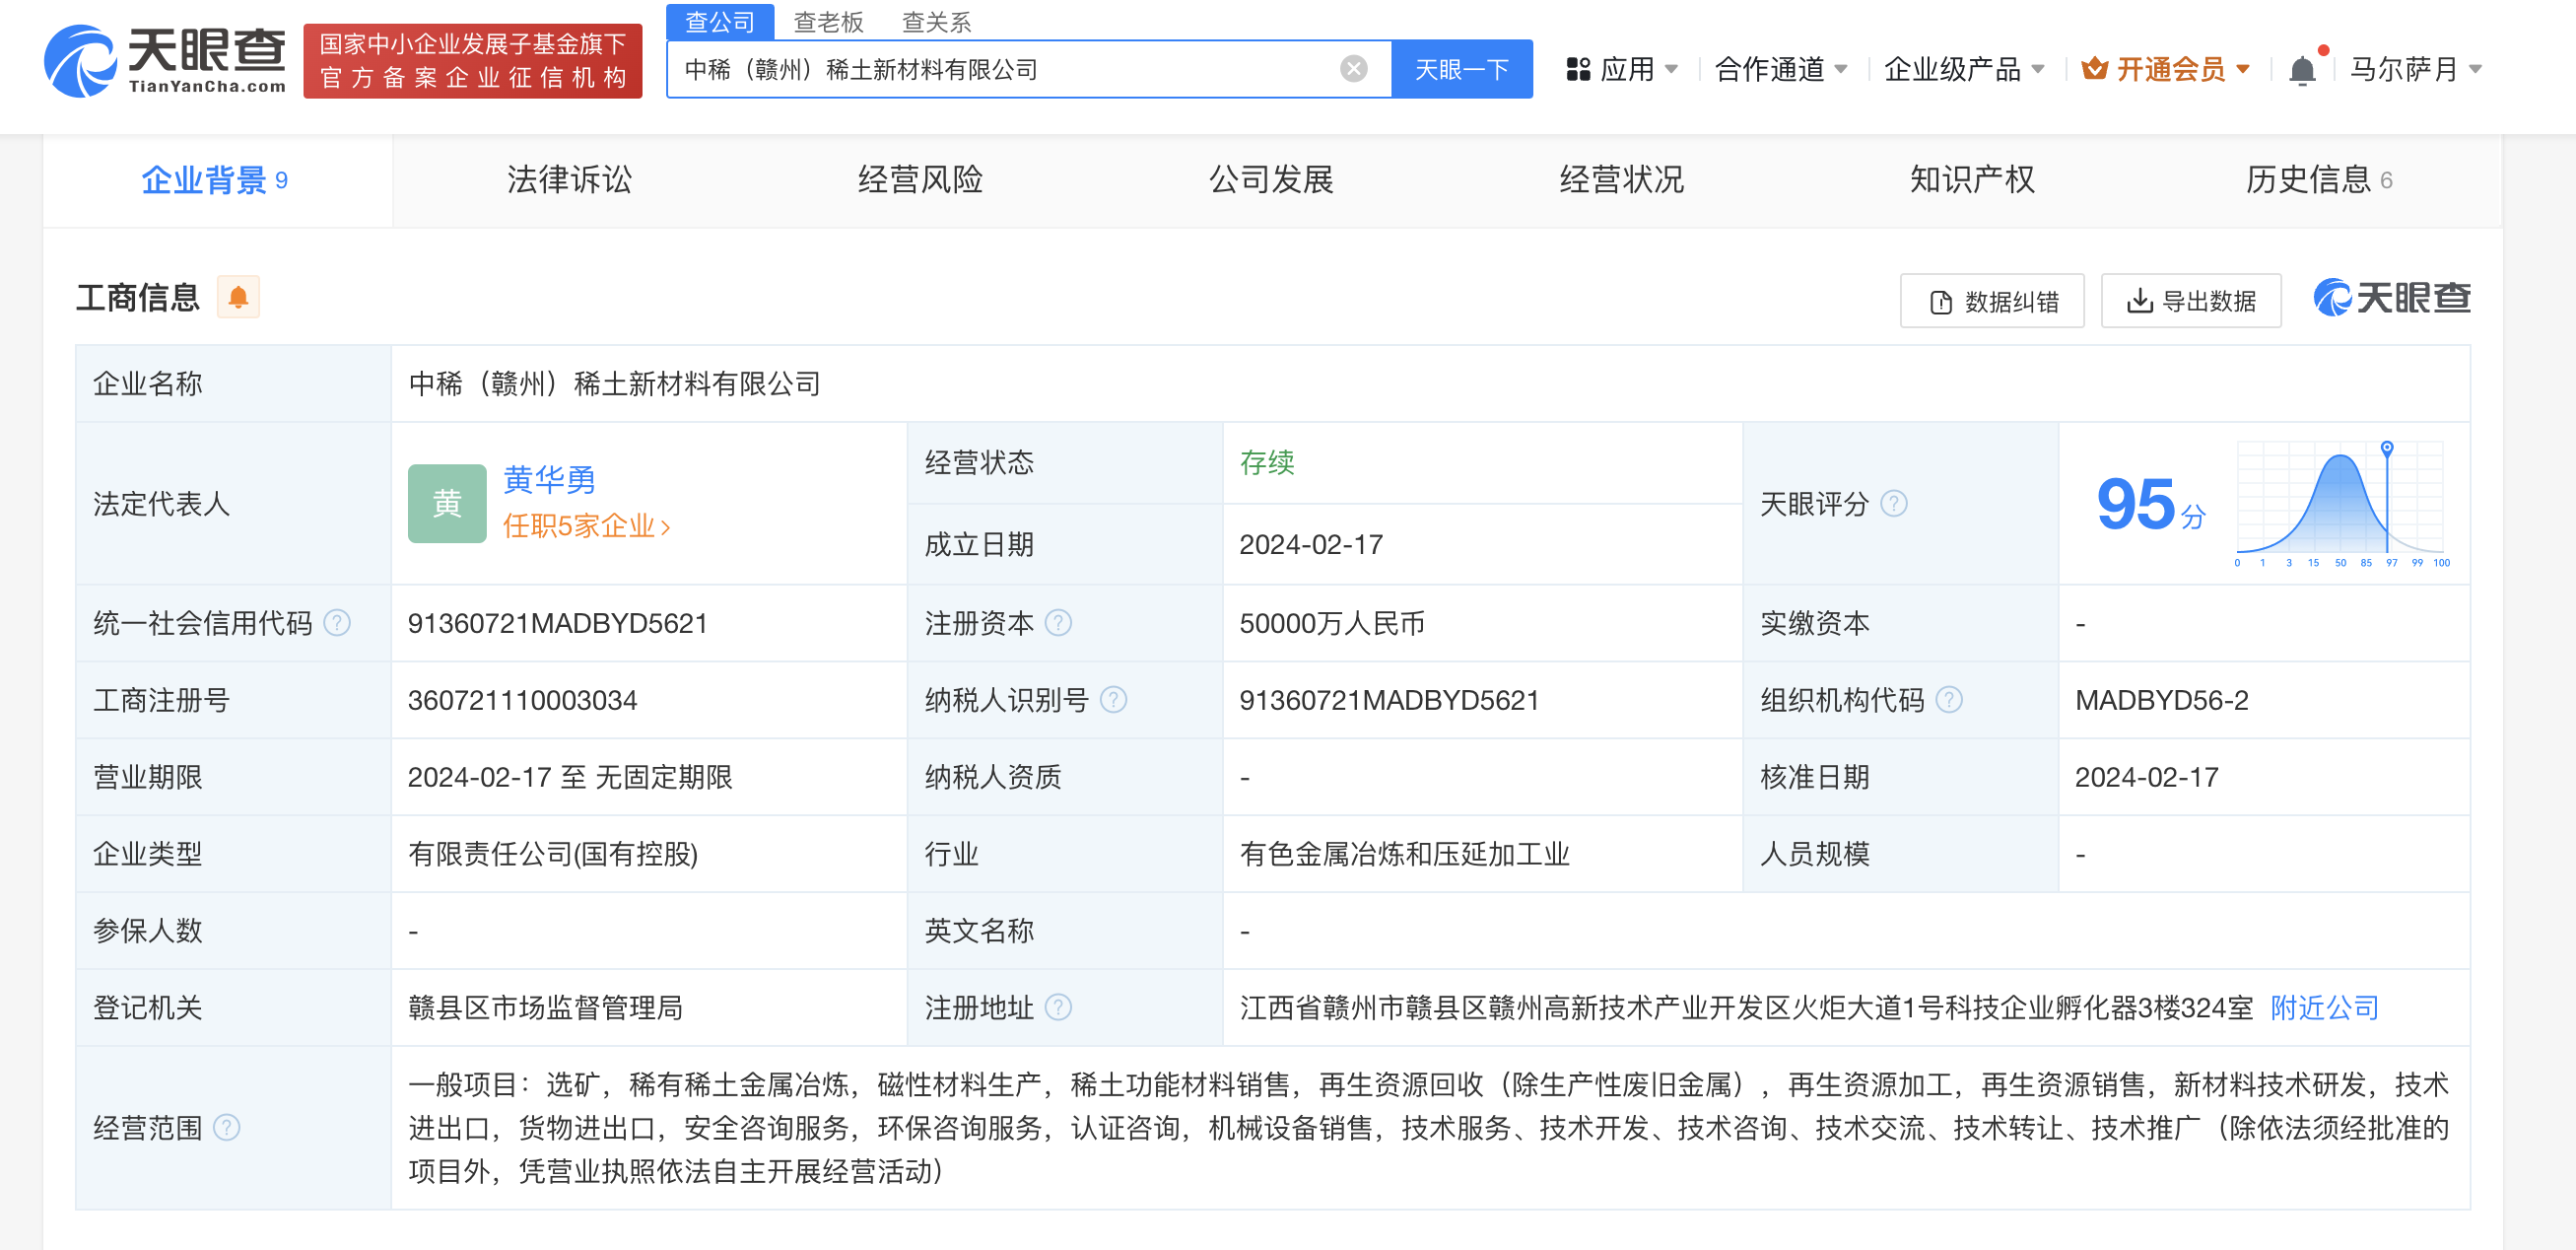
Task: Open the 附近公司 link
Action: 2324,1007
